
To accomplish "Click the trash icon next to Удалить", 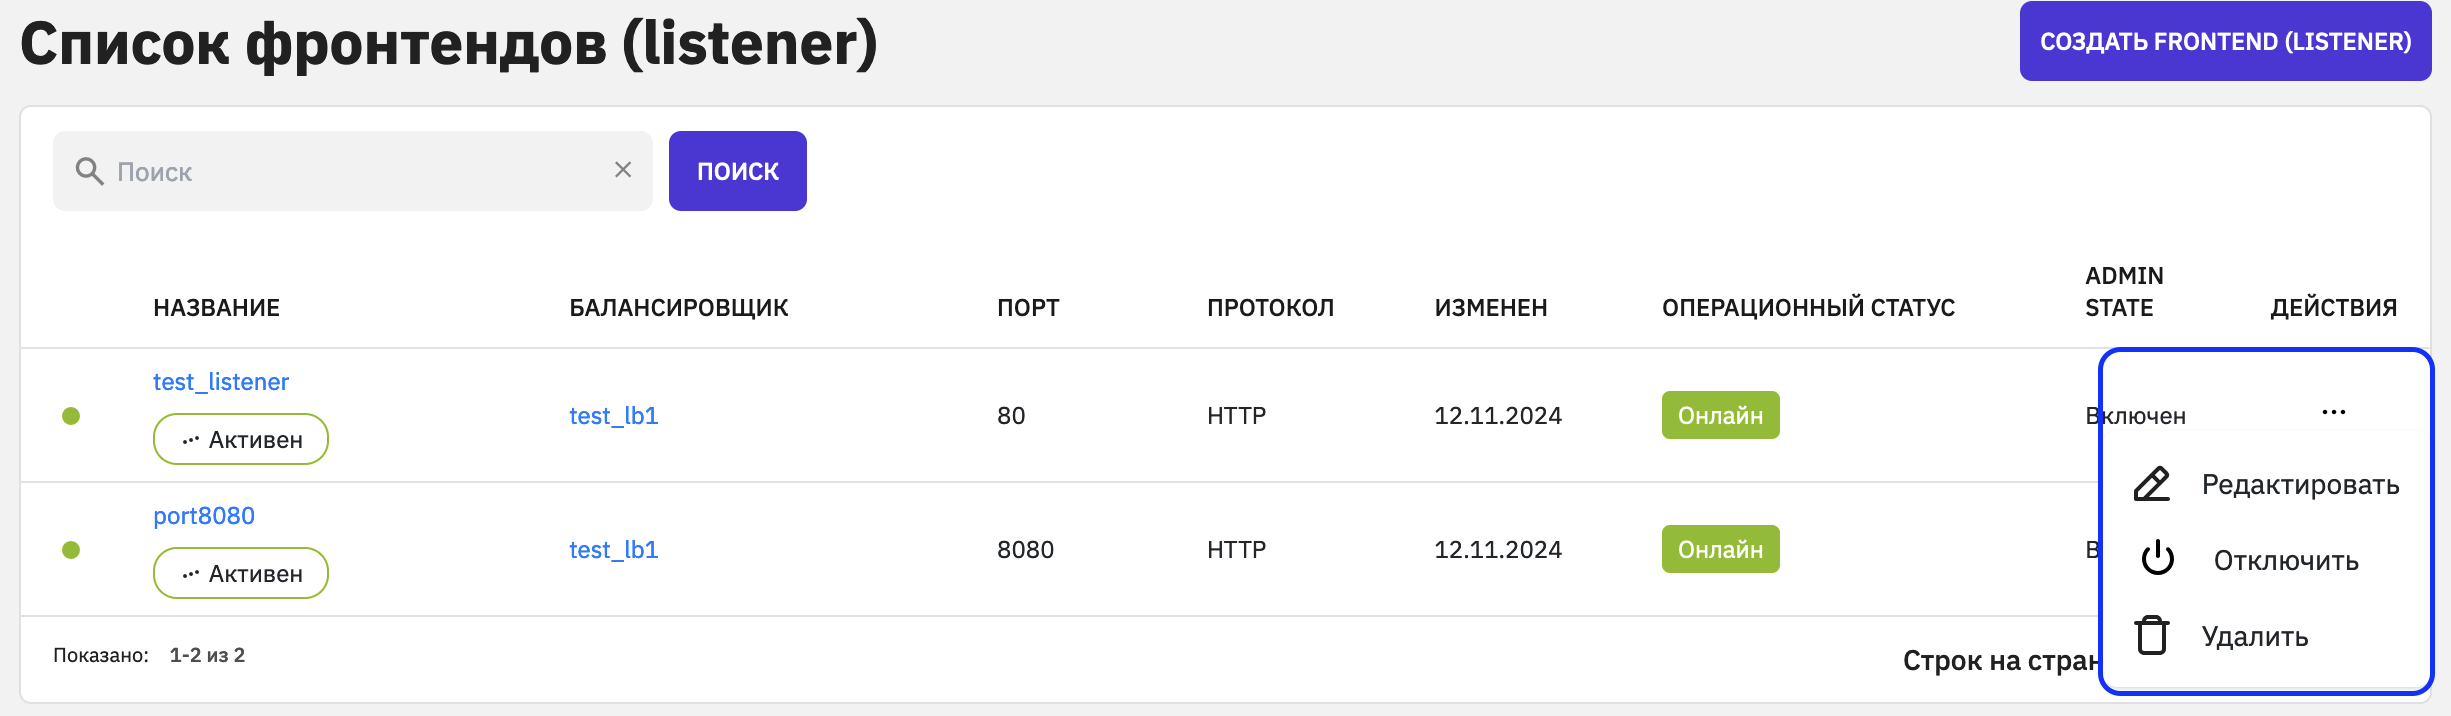I will [2152, 635].
